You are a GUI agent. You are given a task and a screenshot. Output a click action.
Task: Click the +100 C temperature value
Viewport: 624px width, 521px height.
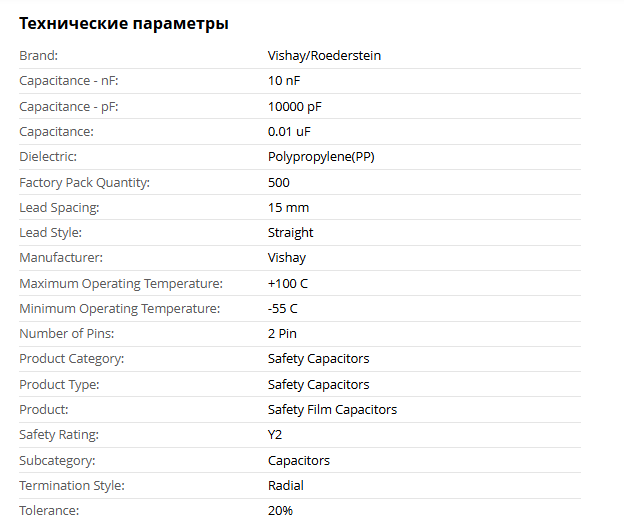click(288, 283)
